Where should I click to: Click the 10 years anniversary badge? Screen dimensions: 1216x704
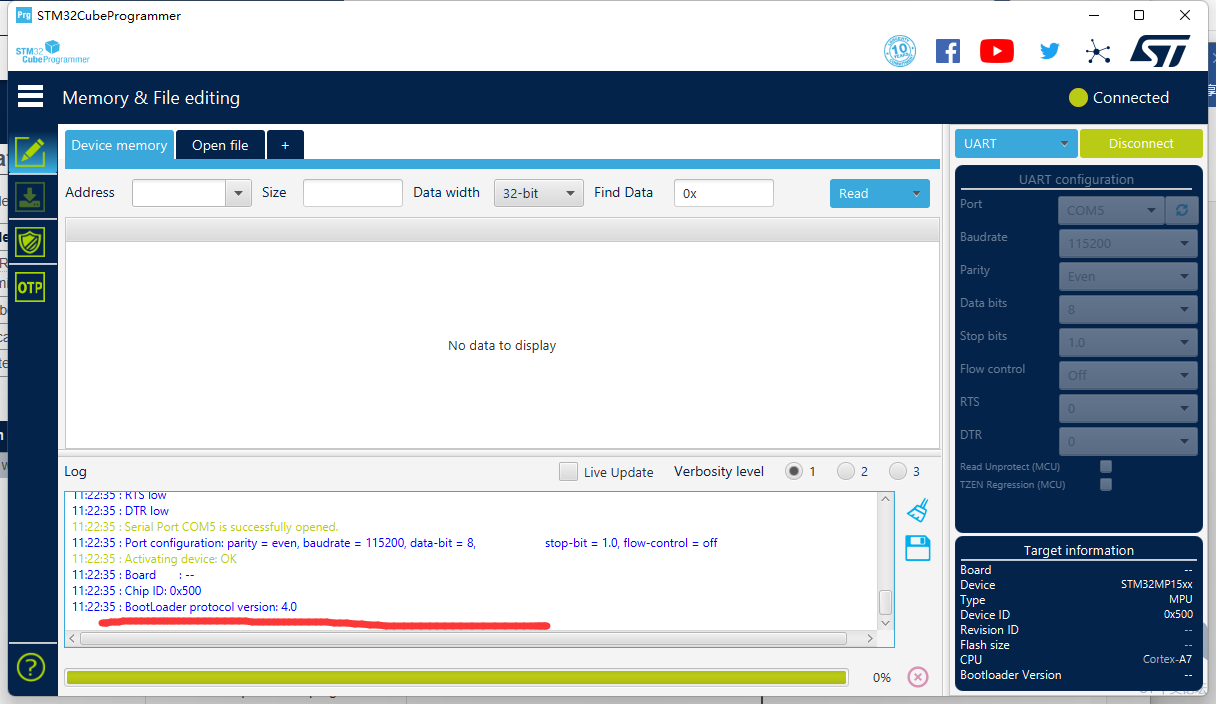(x=900, y=51)
